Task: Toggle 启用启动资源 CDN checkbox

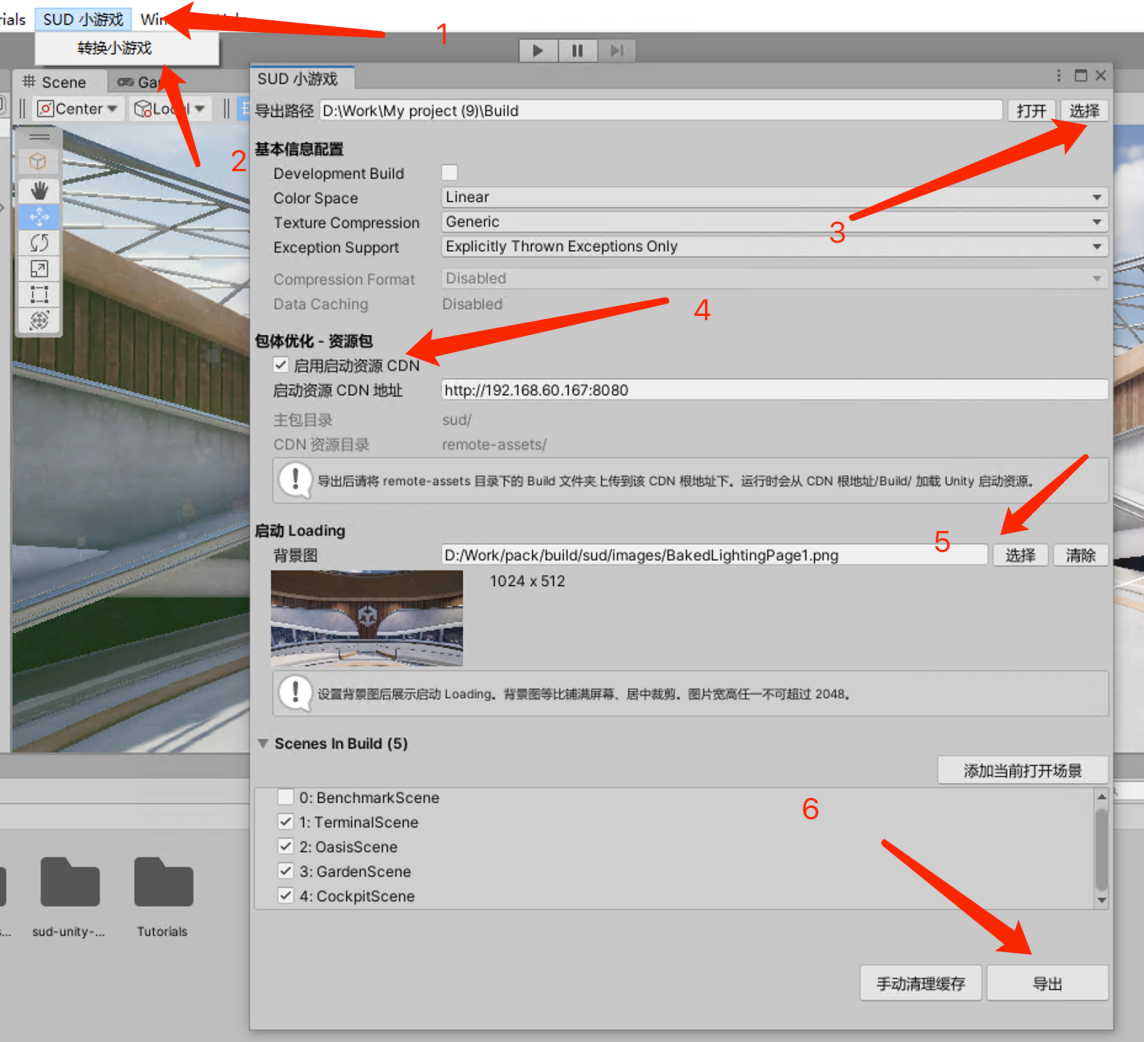Action: pos(281,365)
